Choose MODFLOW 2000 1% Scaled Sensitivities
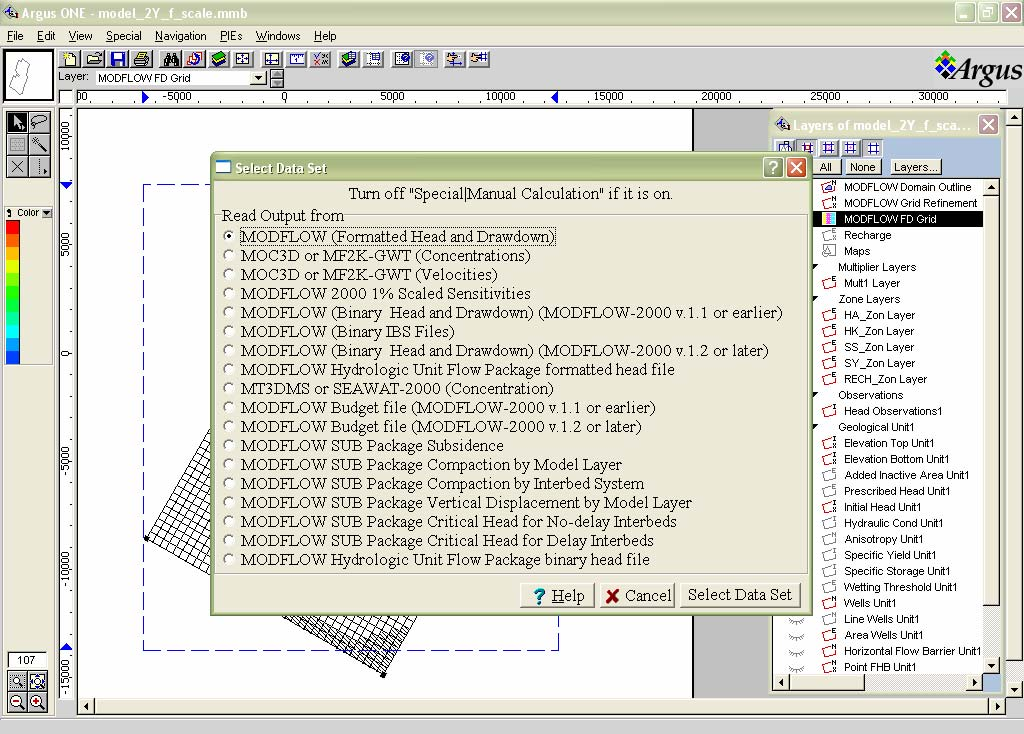Viewport: 1024px width, 734px height. pos(228,293)
